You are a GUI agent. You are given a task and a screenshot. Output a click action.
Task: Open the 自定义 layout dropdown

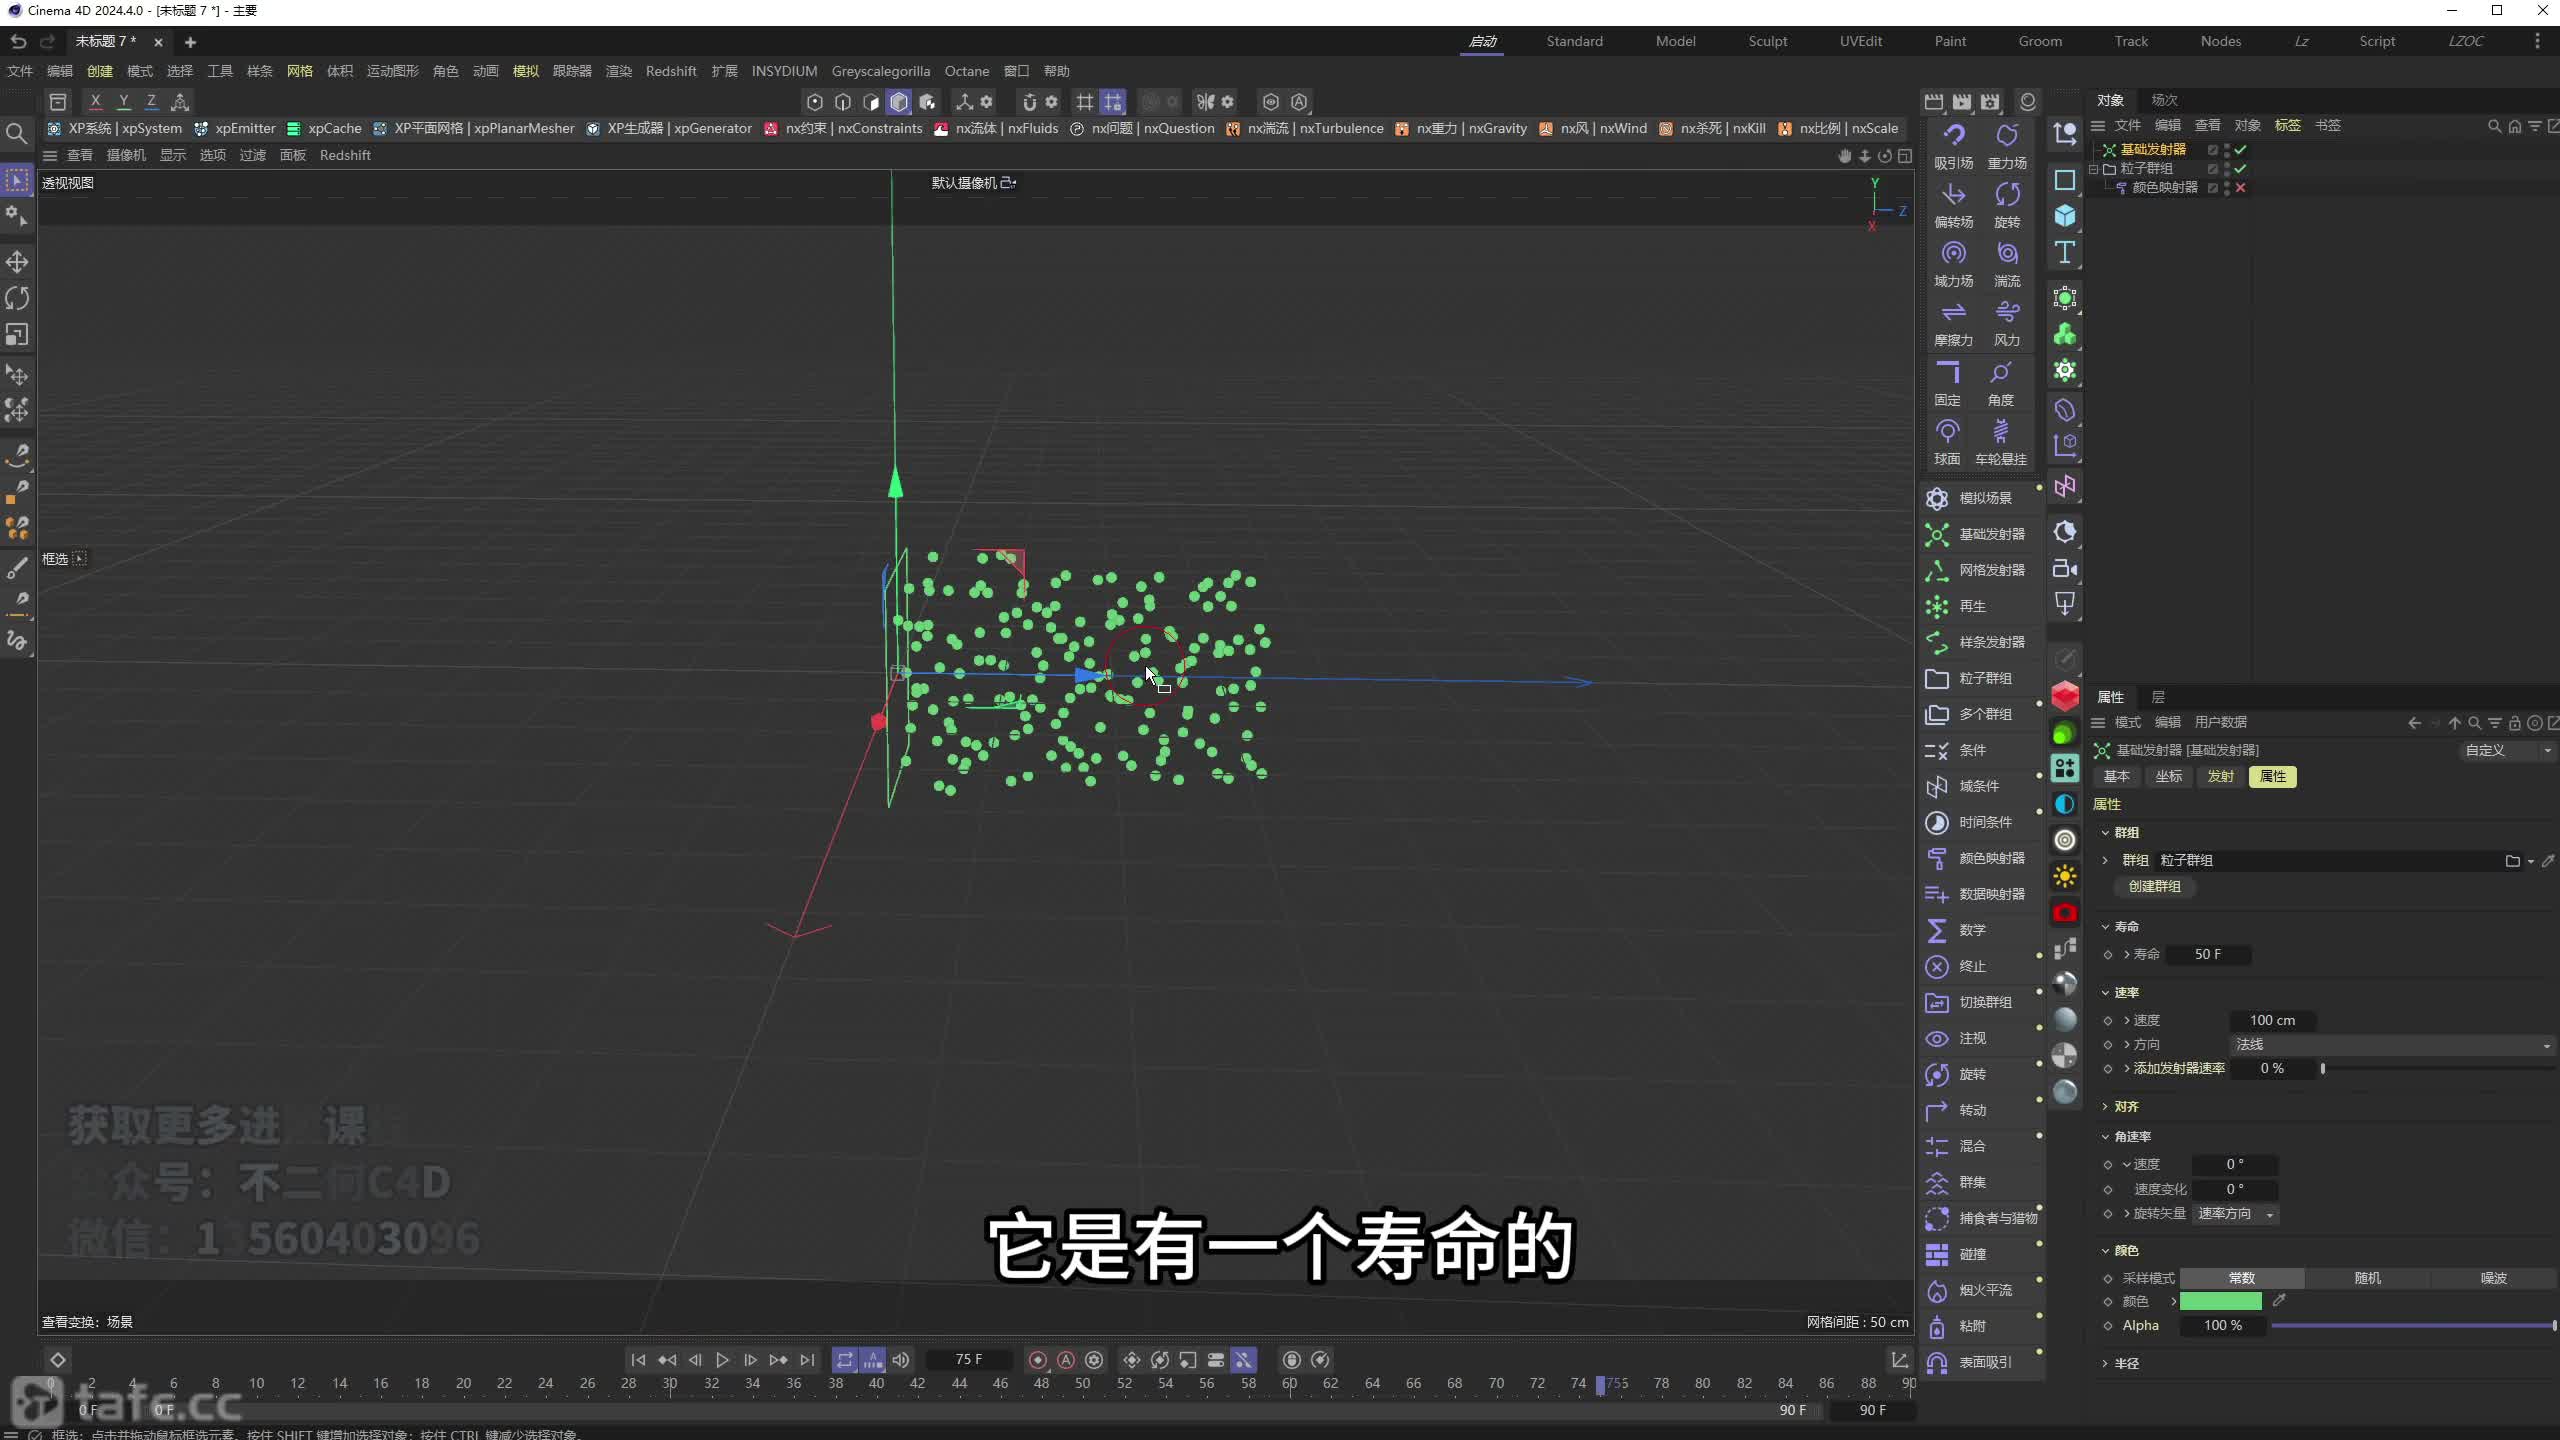2507,750
